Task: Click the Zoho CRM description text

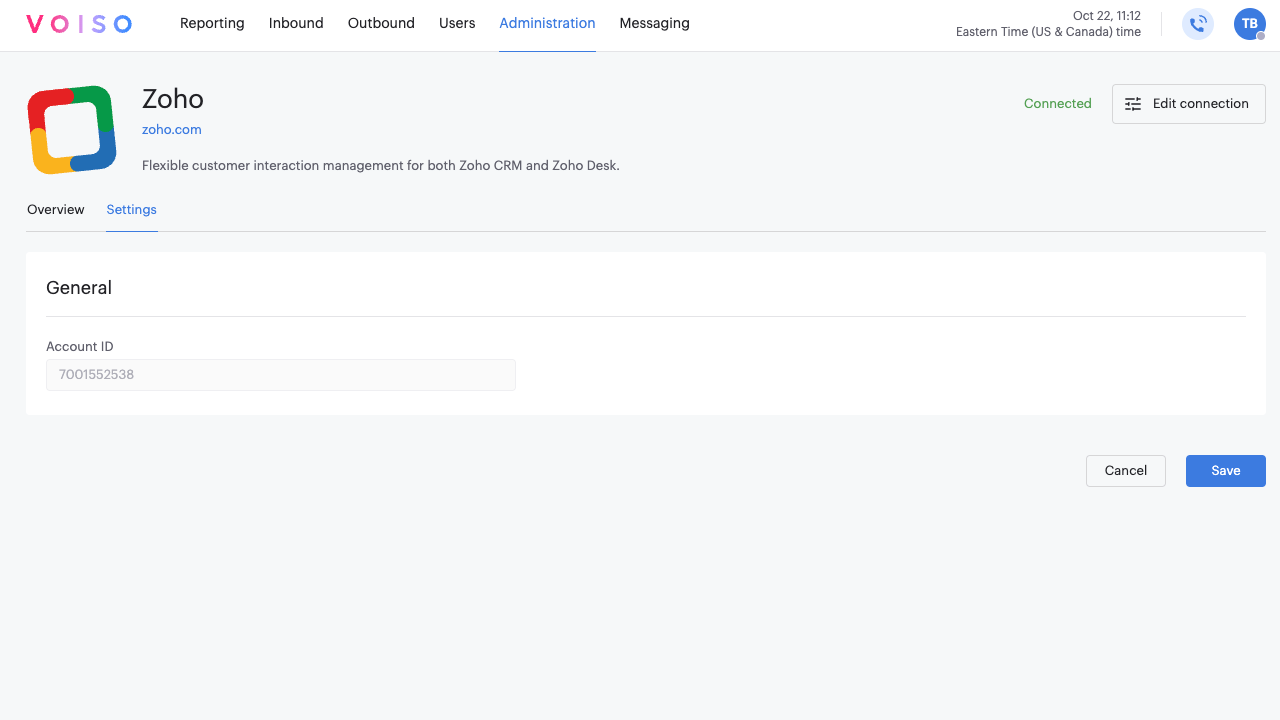Action: pos(381,166)
